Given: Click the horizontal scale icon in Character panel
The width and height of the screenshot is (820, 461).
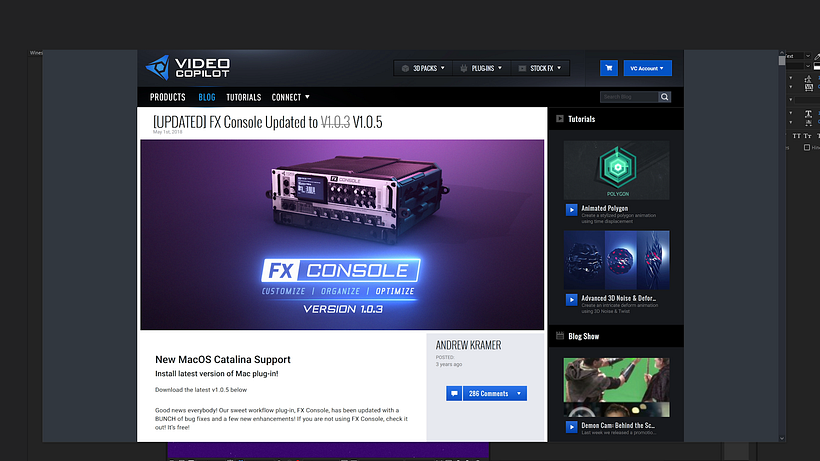Looking at the screenshot, I should (808, 122).
